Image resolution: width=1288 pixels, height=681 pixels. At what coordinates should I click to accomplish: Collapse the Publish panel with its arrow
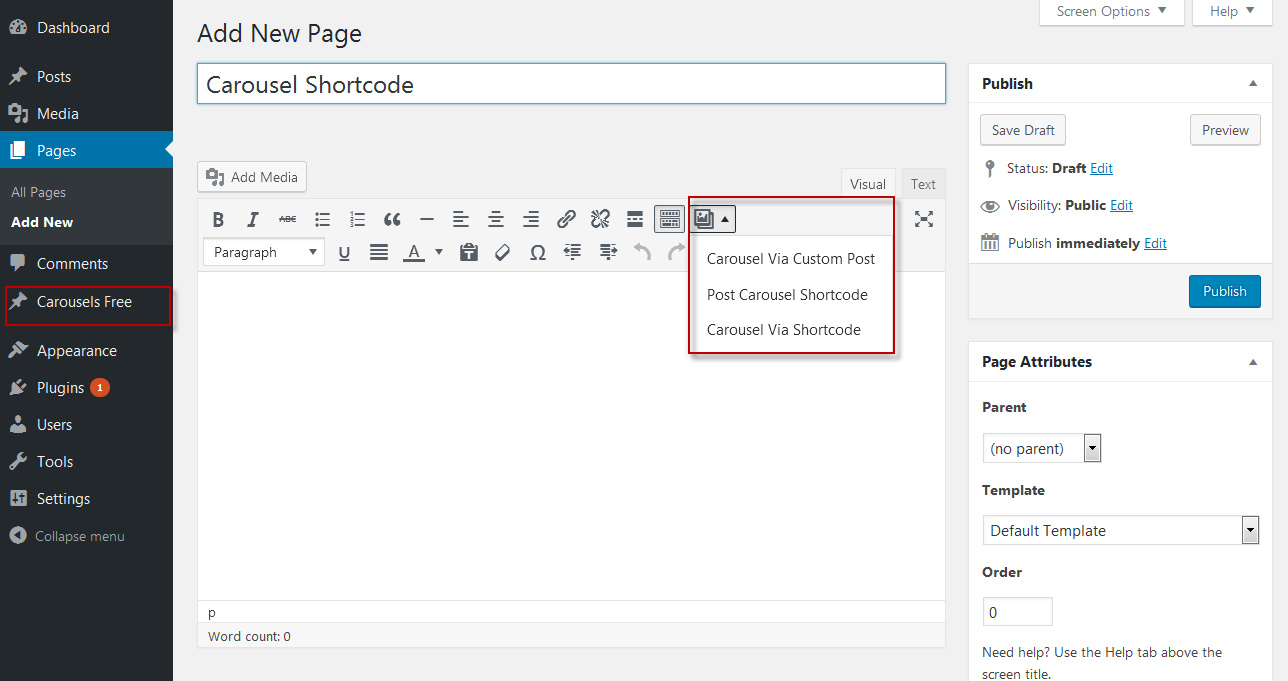point(1254,84)
